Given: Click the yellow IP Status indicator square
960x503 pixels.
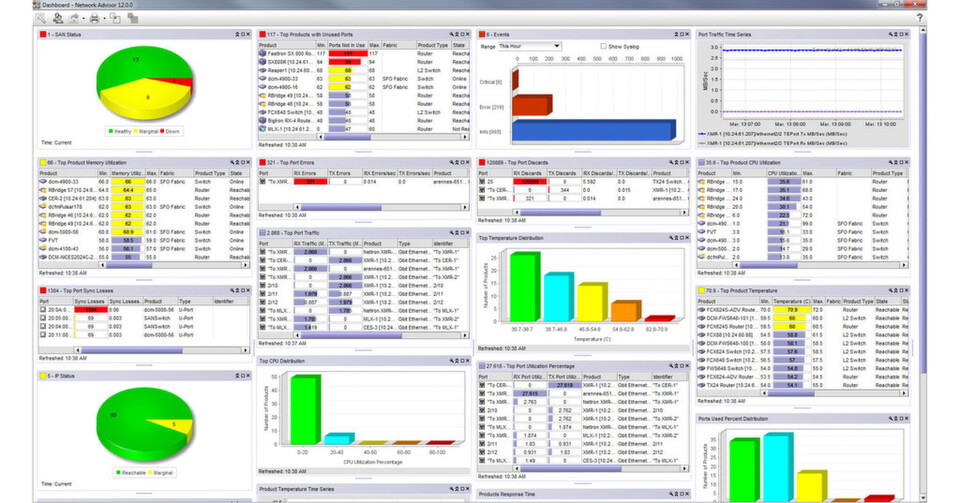Looking at the screenshot, I should [x=43, y=376].
